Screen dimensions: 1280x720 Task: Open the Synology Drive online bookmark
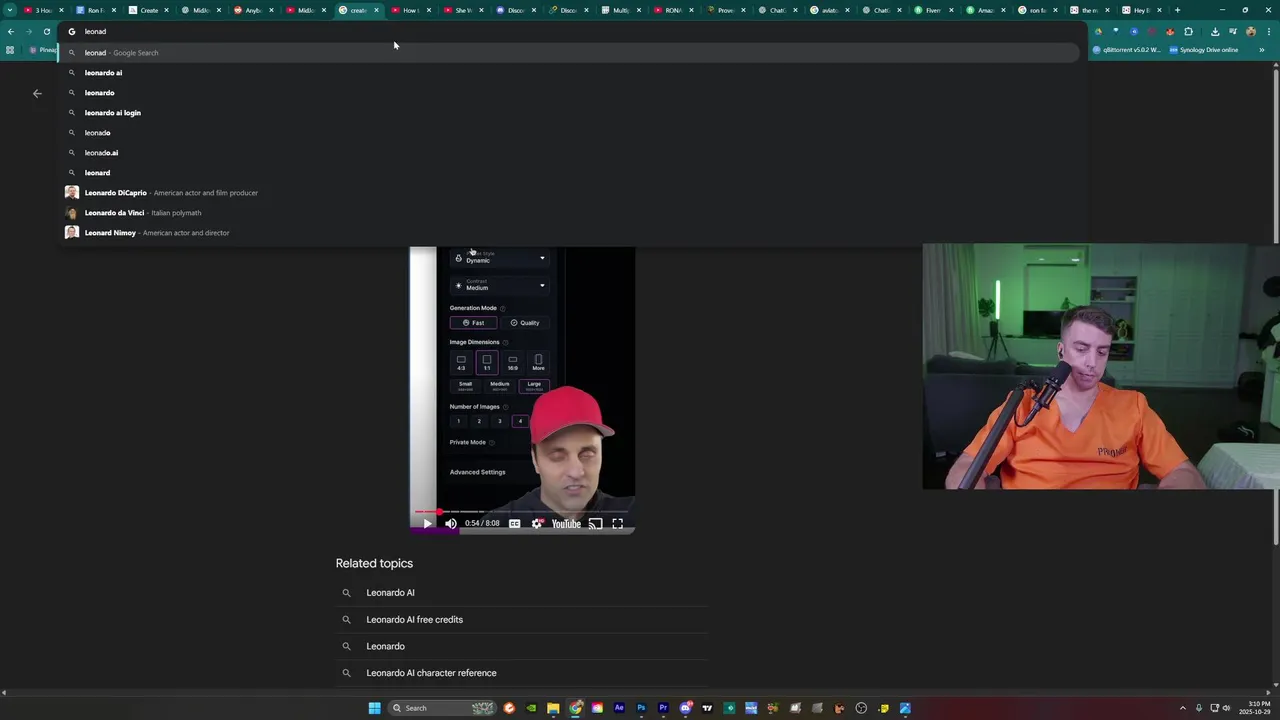point(1204,50)
